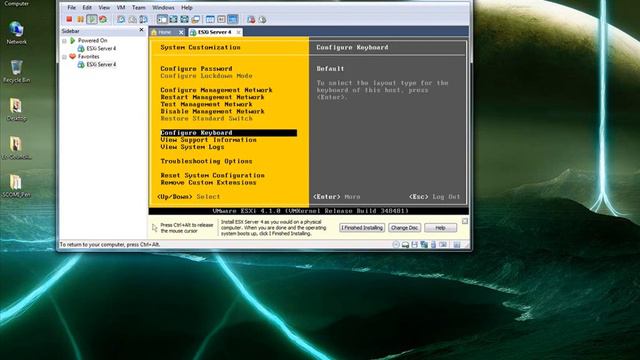
Task: Select the Recycle Bin desktop icon
Action: (16, 71)
